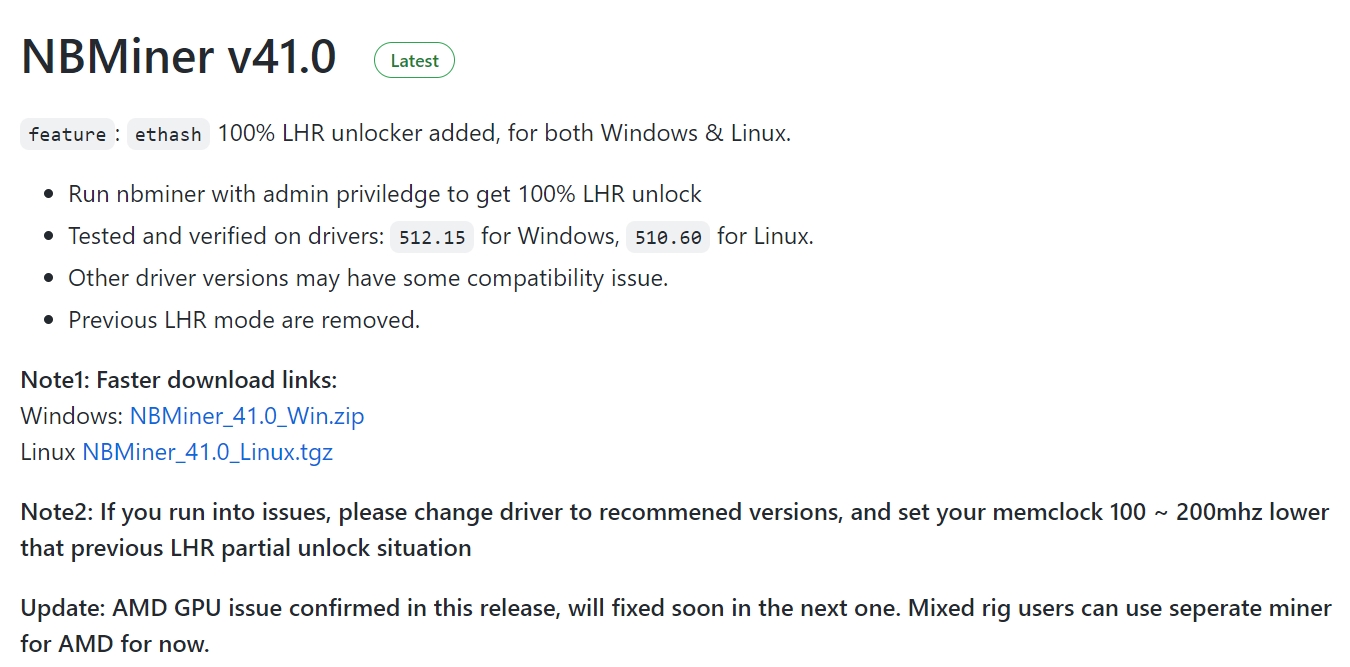Viewport: 1350px width, 667px height.
Task: Click the green Latest release badge
Action: click(x=414, y=61)
